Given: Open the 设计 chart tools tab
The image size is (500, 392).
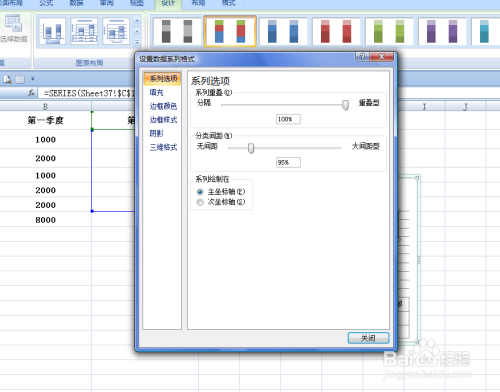Looking at the screenshot, I should [x=168, y=3].
